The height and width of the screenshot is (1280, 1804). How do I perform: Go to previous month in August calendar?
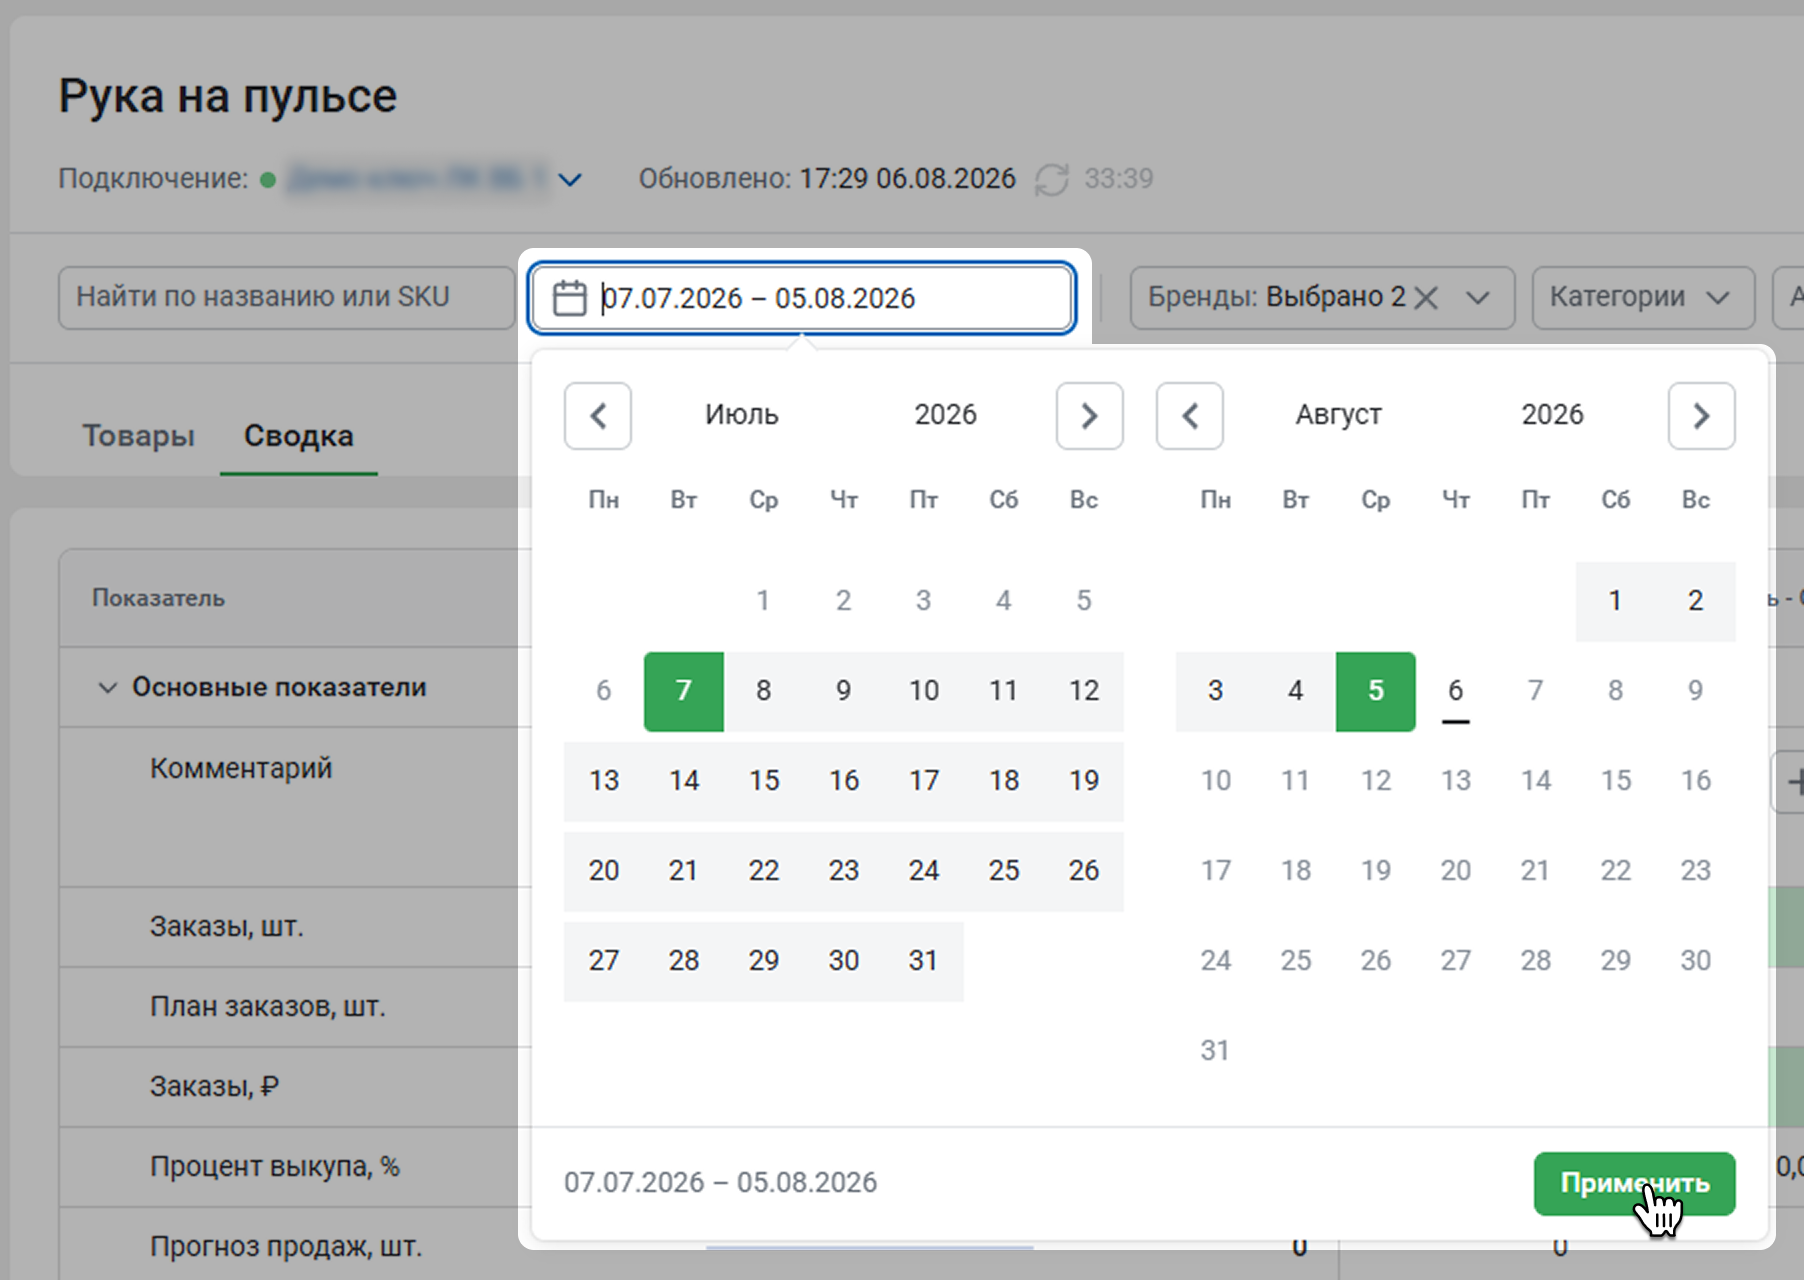pos(1190,416)
